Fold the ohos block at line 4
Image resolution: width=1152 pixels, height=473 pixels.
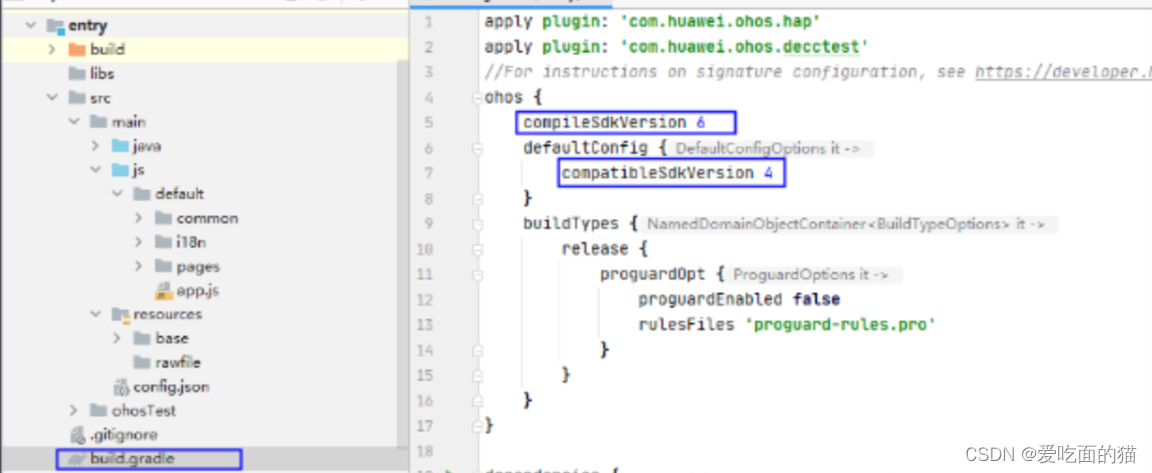click(478, 98)
